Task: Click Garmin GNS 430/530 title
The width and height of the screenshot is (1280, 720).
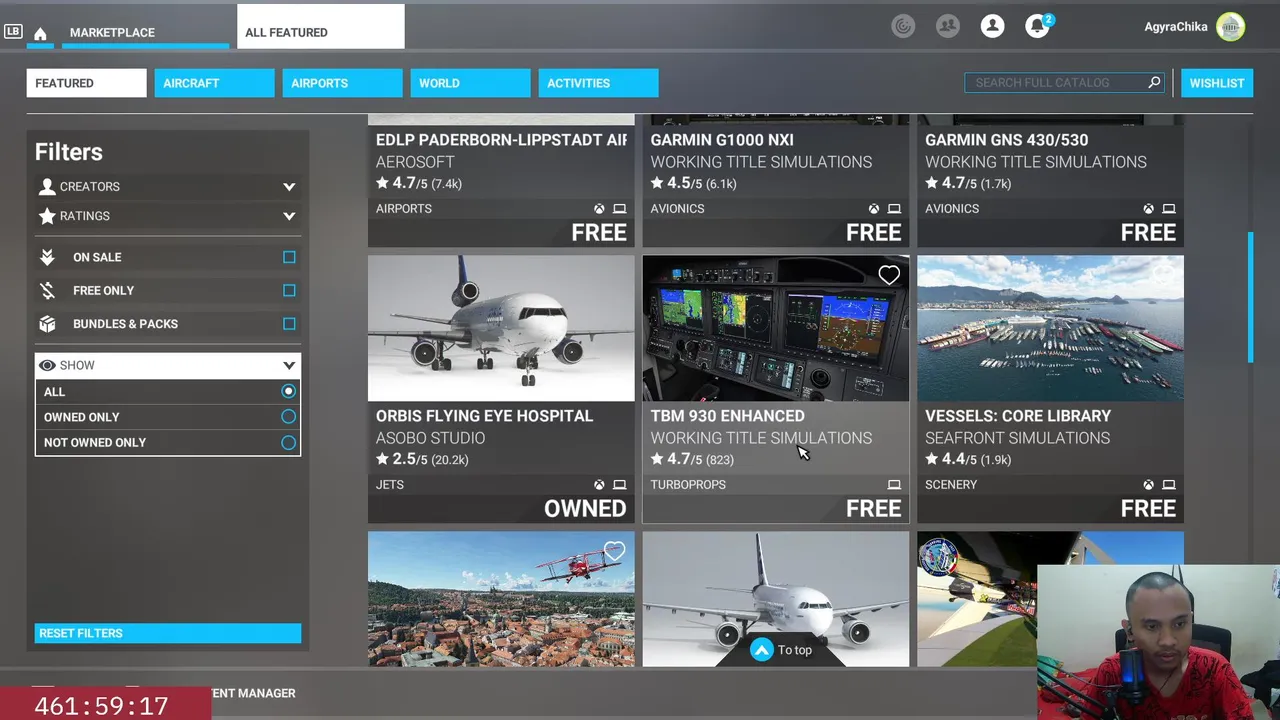Action: point(1006,140)
